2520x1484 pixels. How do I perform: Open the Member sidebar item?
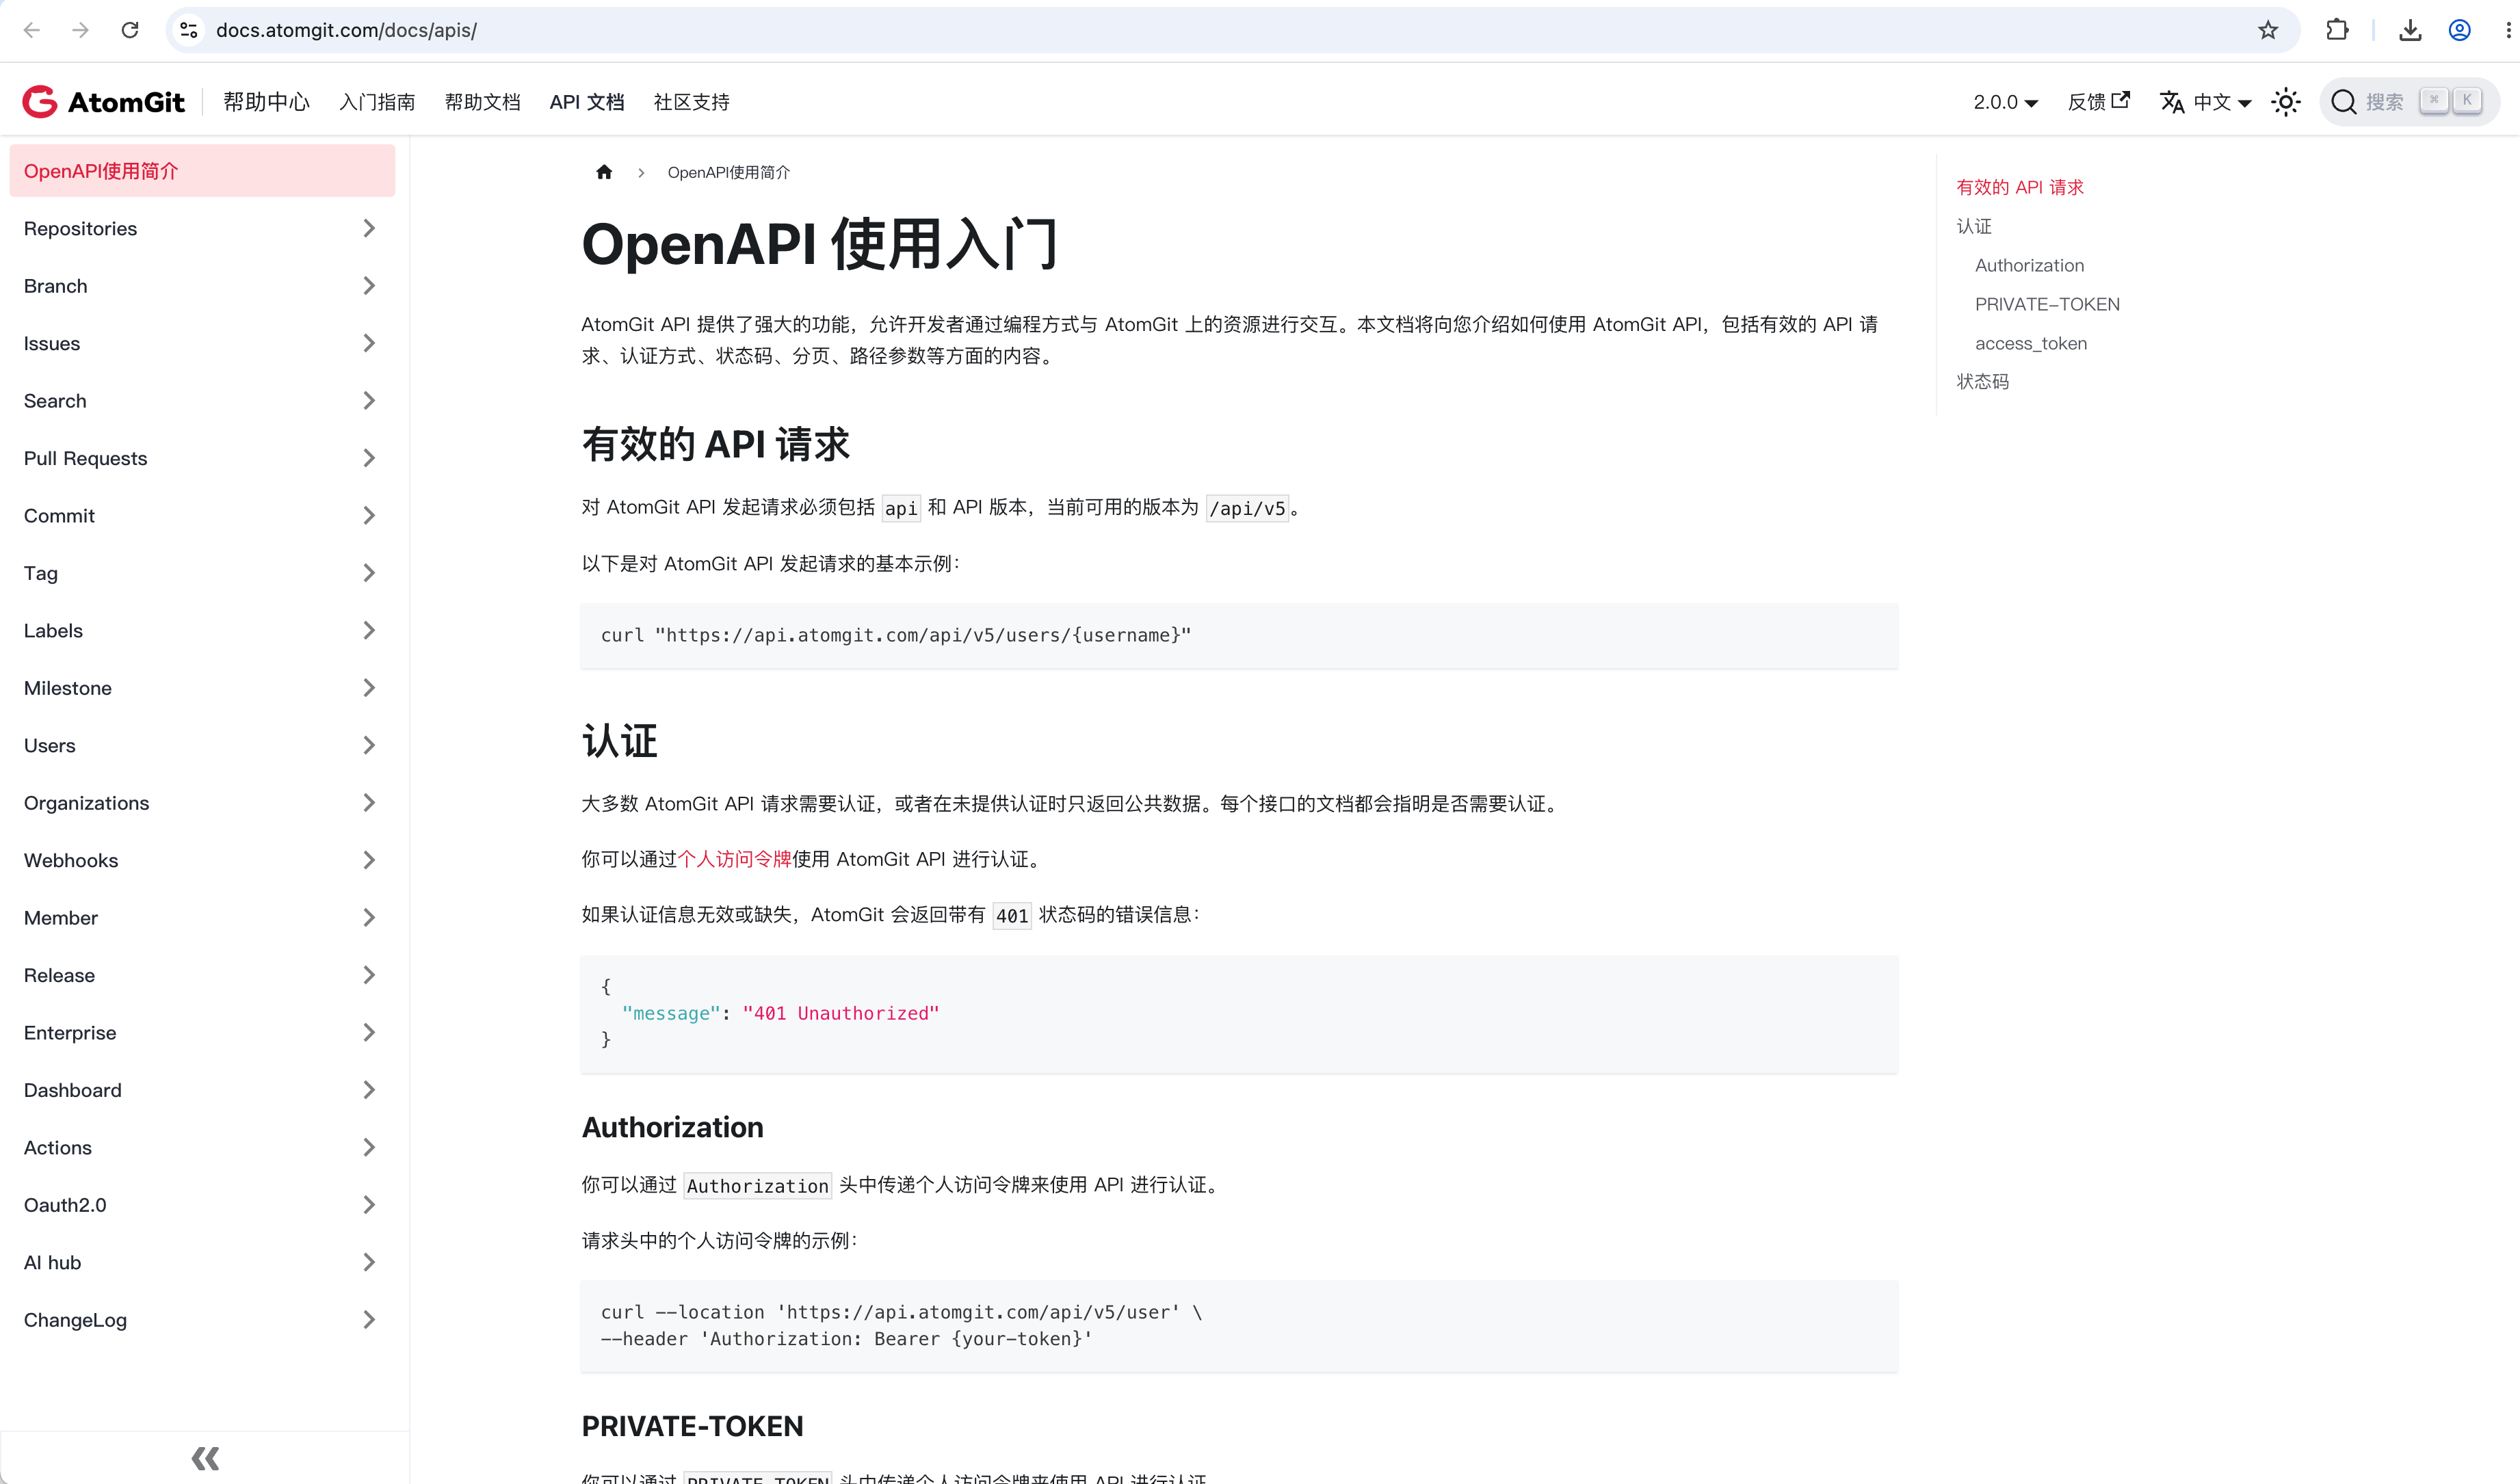coord(202,918)
